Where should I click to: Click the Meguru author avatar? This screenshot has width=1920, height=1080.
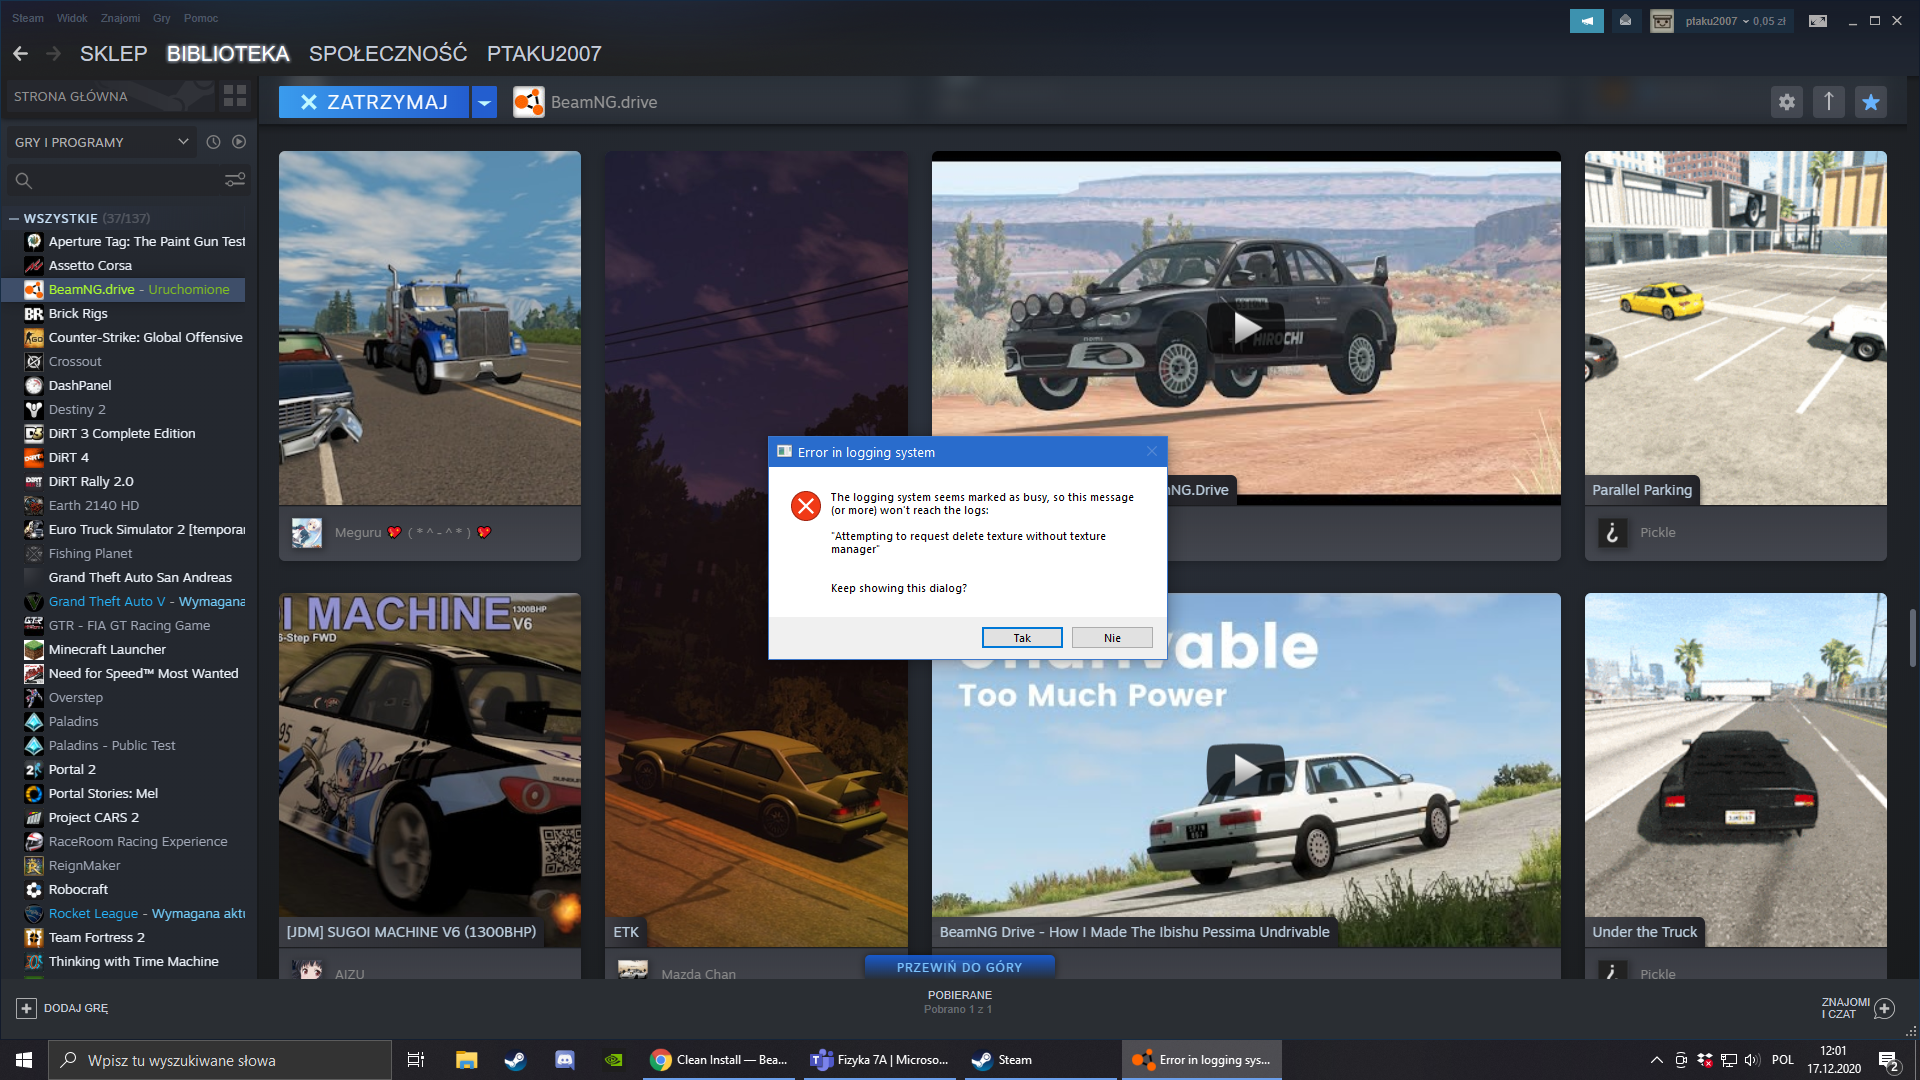pos(307,532)
